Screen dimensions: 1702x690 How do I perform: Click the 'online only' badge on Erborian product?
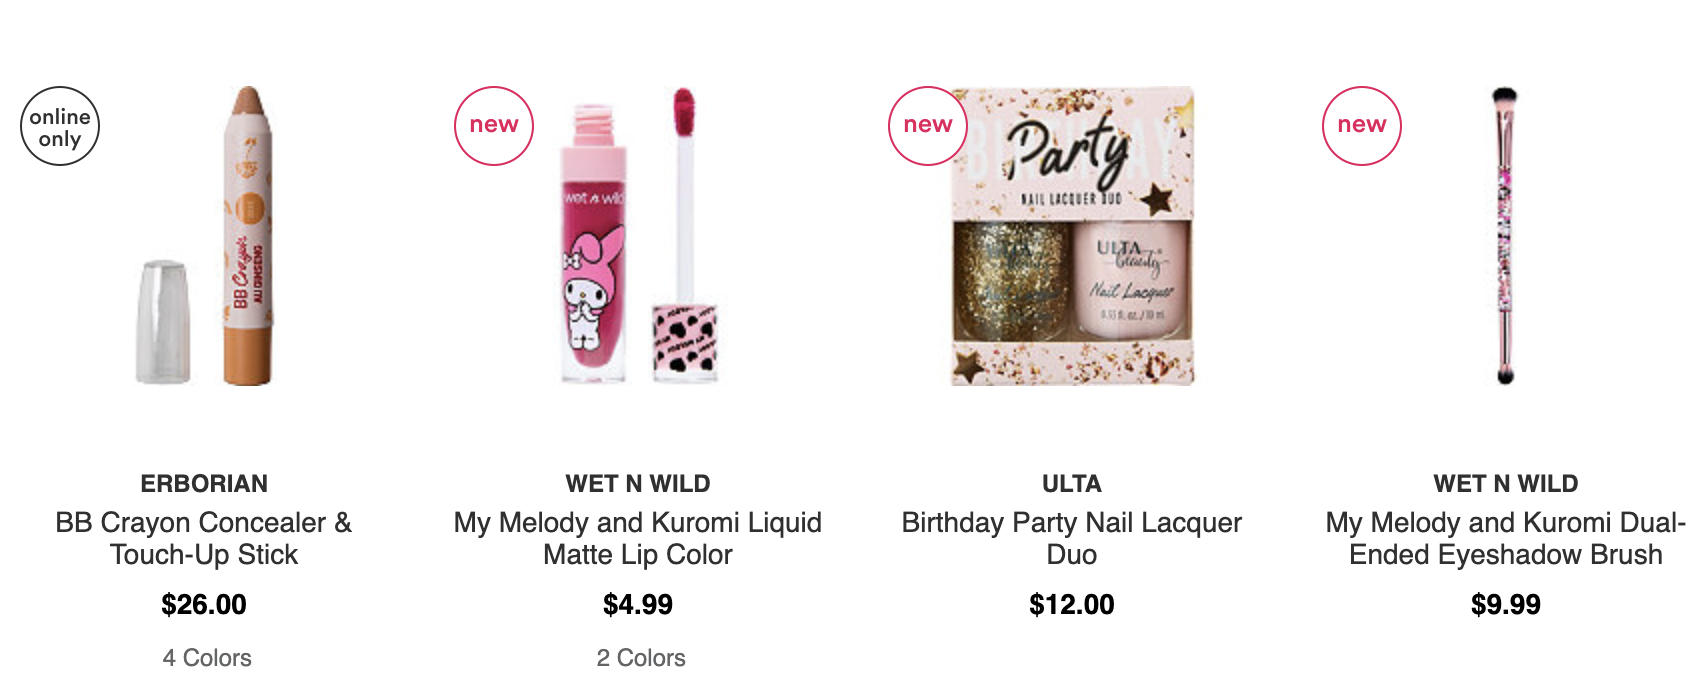(60, 126)
